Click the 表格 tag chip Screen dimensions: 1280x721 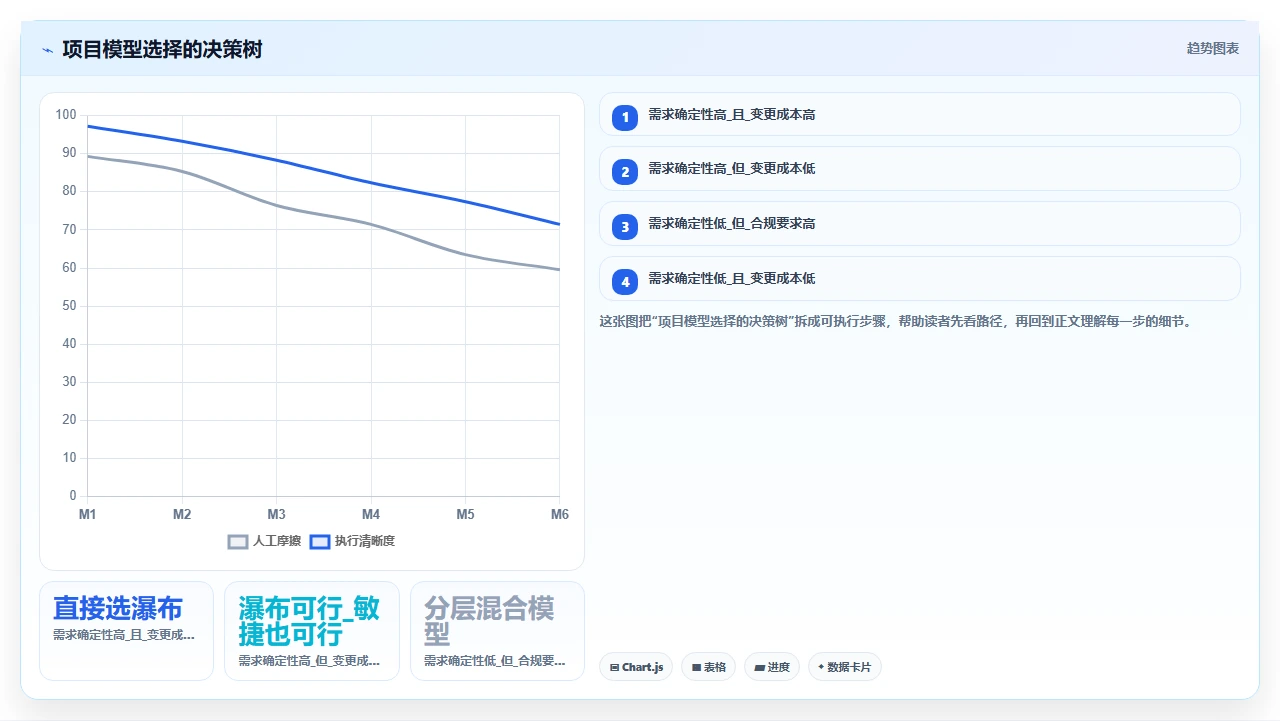[709, 667]
